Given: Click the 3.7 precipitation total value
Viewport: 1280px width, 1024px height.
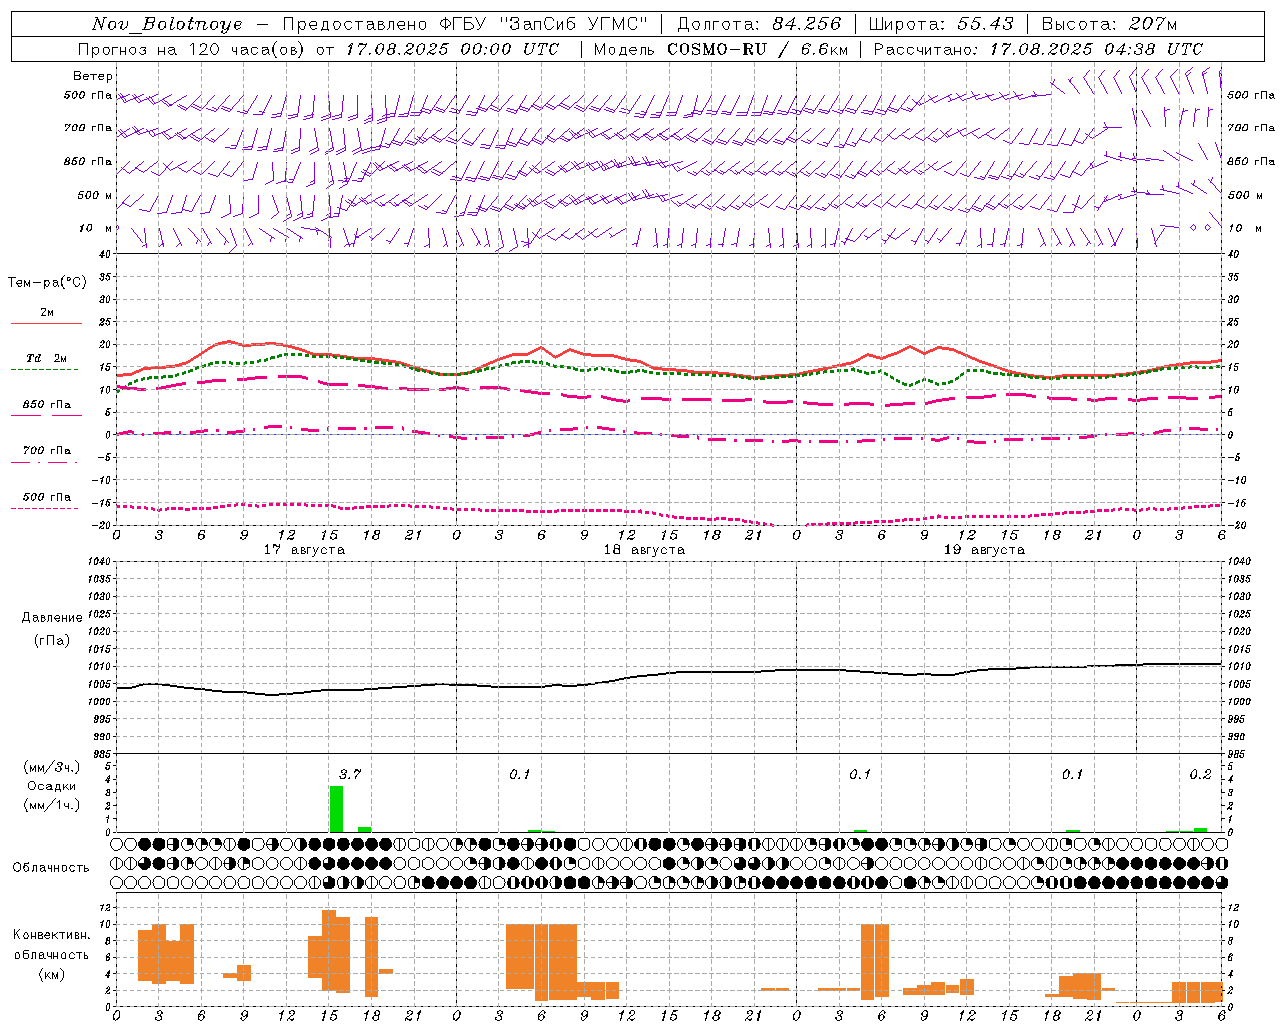Looking at the screenshot, I should tap(350, 774).
